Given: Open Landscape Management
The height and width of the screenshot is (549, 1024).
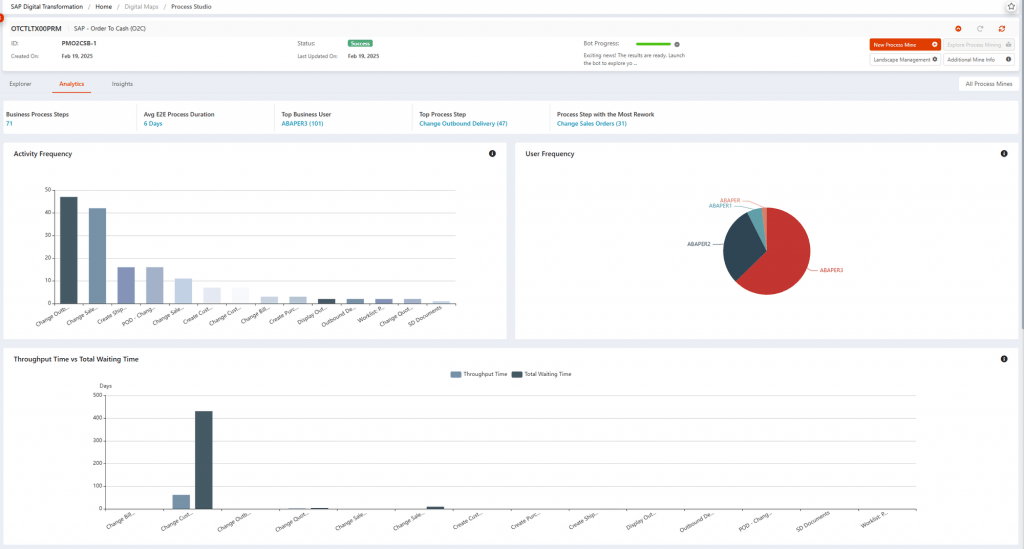Looking at the screenshot, I should pos(905,59).
